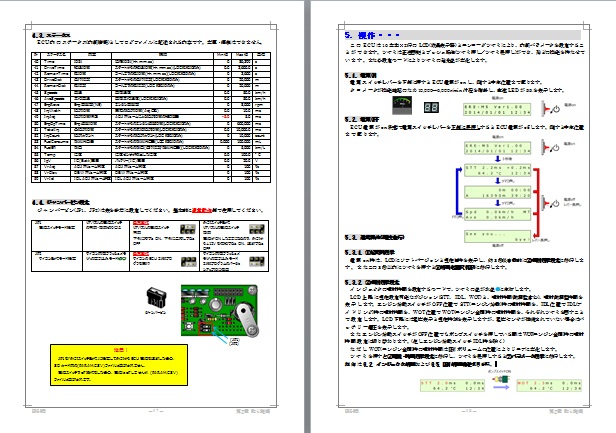Click the pump switch connector icon between bottom LCDs

(500, 379)
